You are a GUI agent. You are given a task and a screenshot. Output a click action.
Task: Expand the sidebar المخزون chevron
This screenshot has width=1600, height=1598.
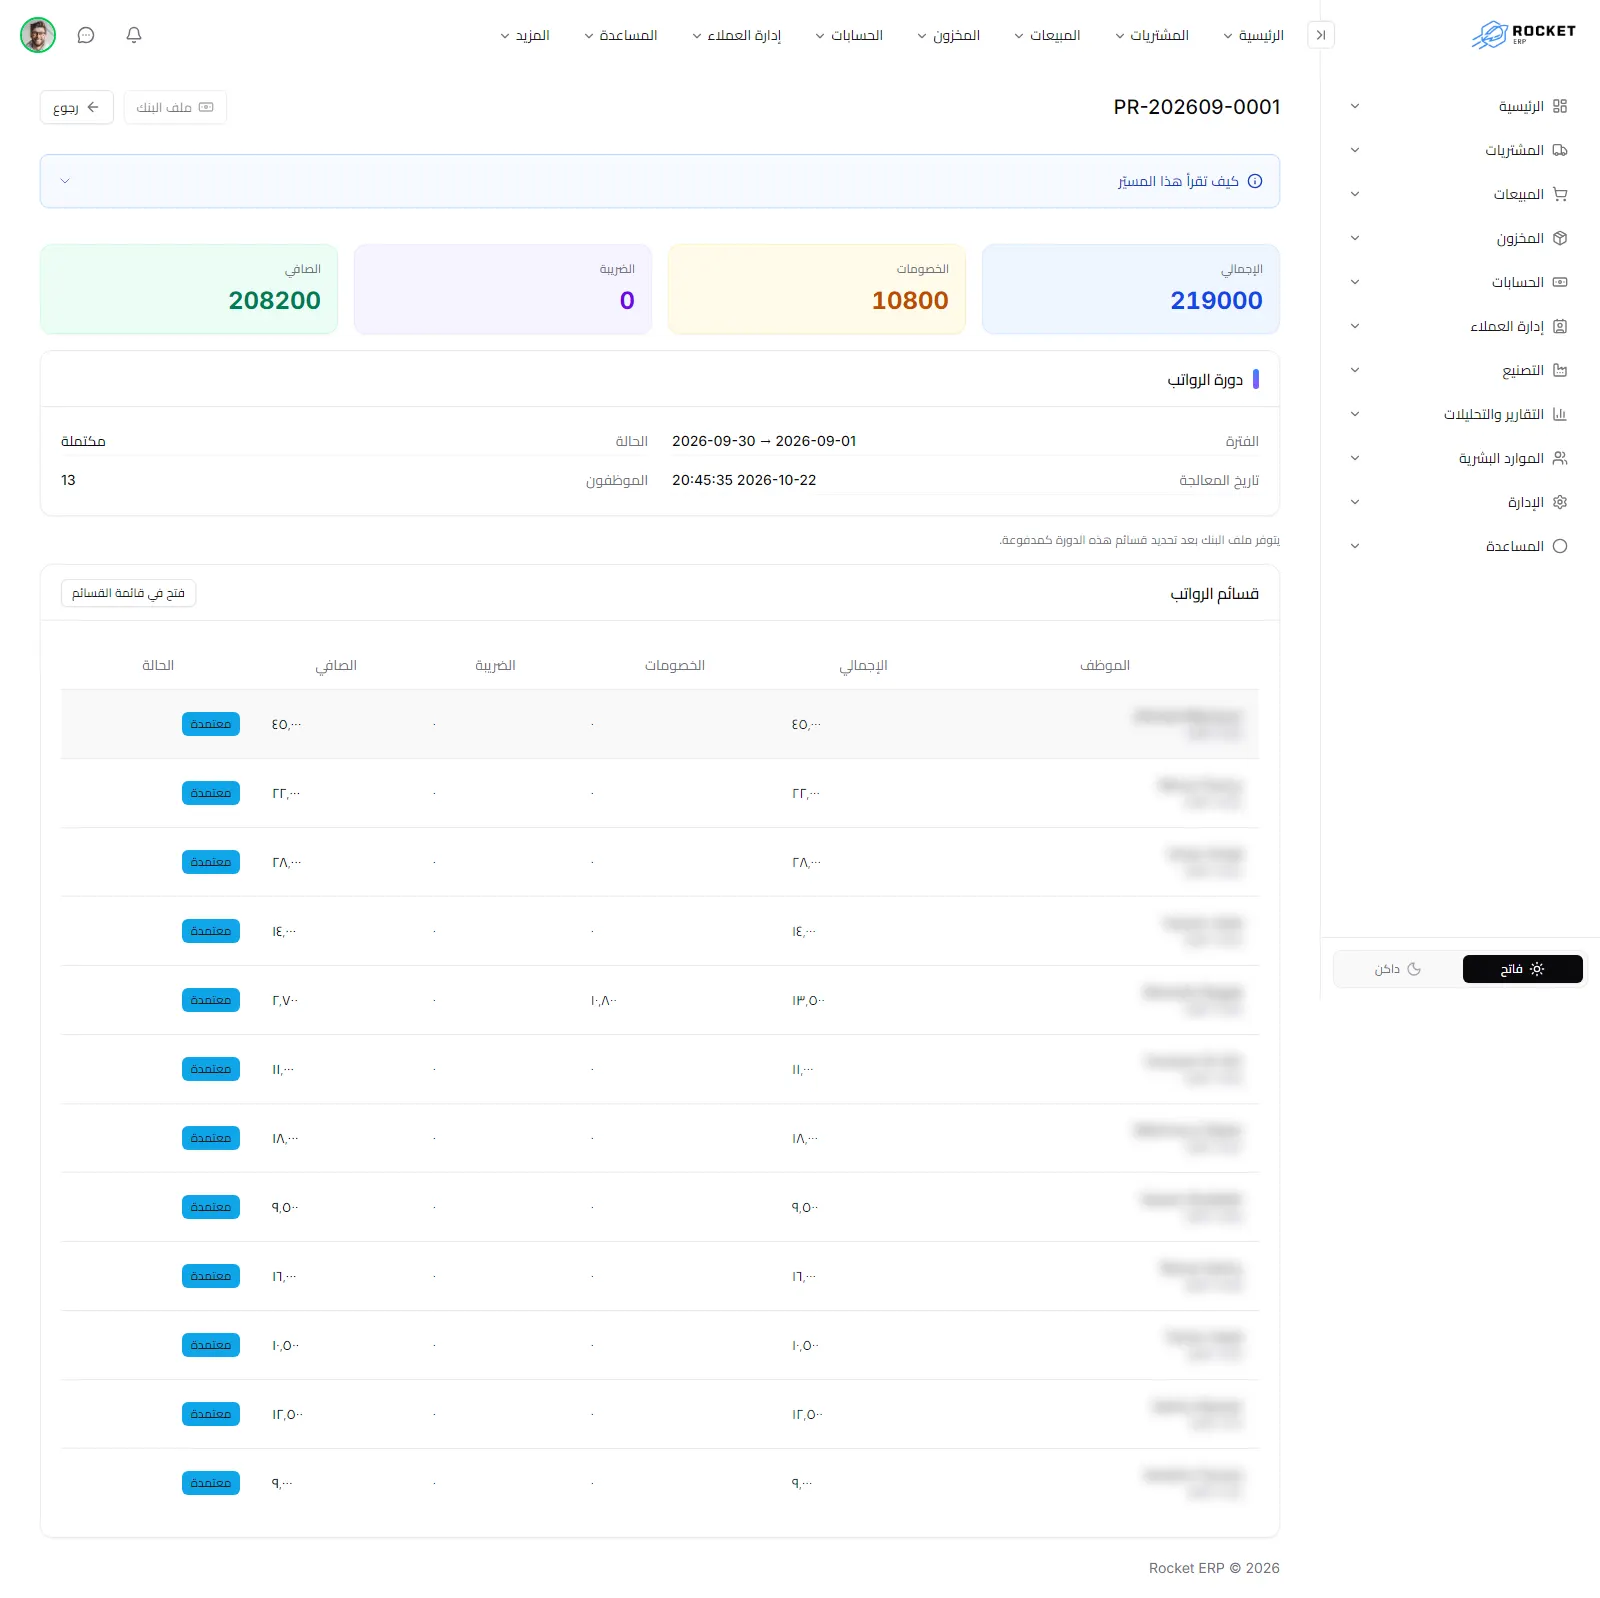click(1355, 238)
